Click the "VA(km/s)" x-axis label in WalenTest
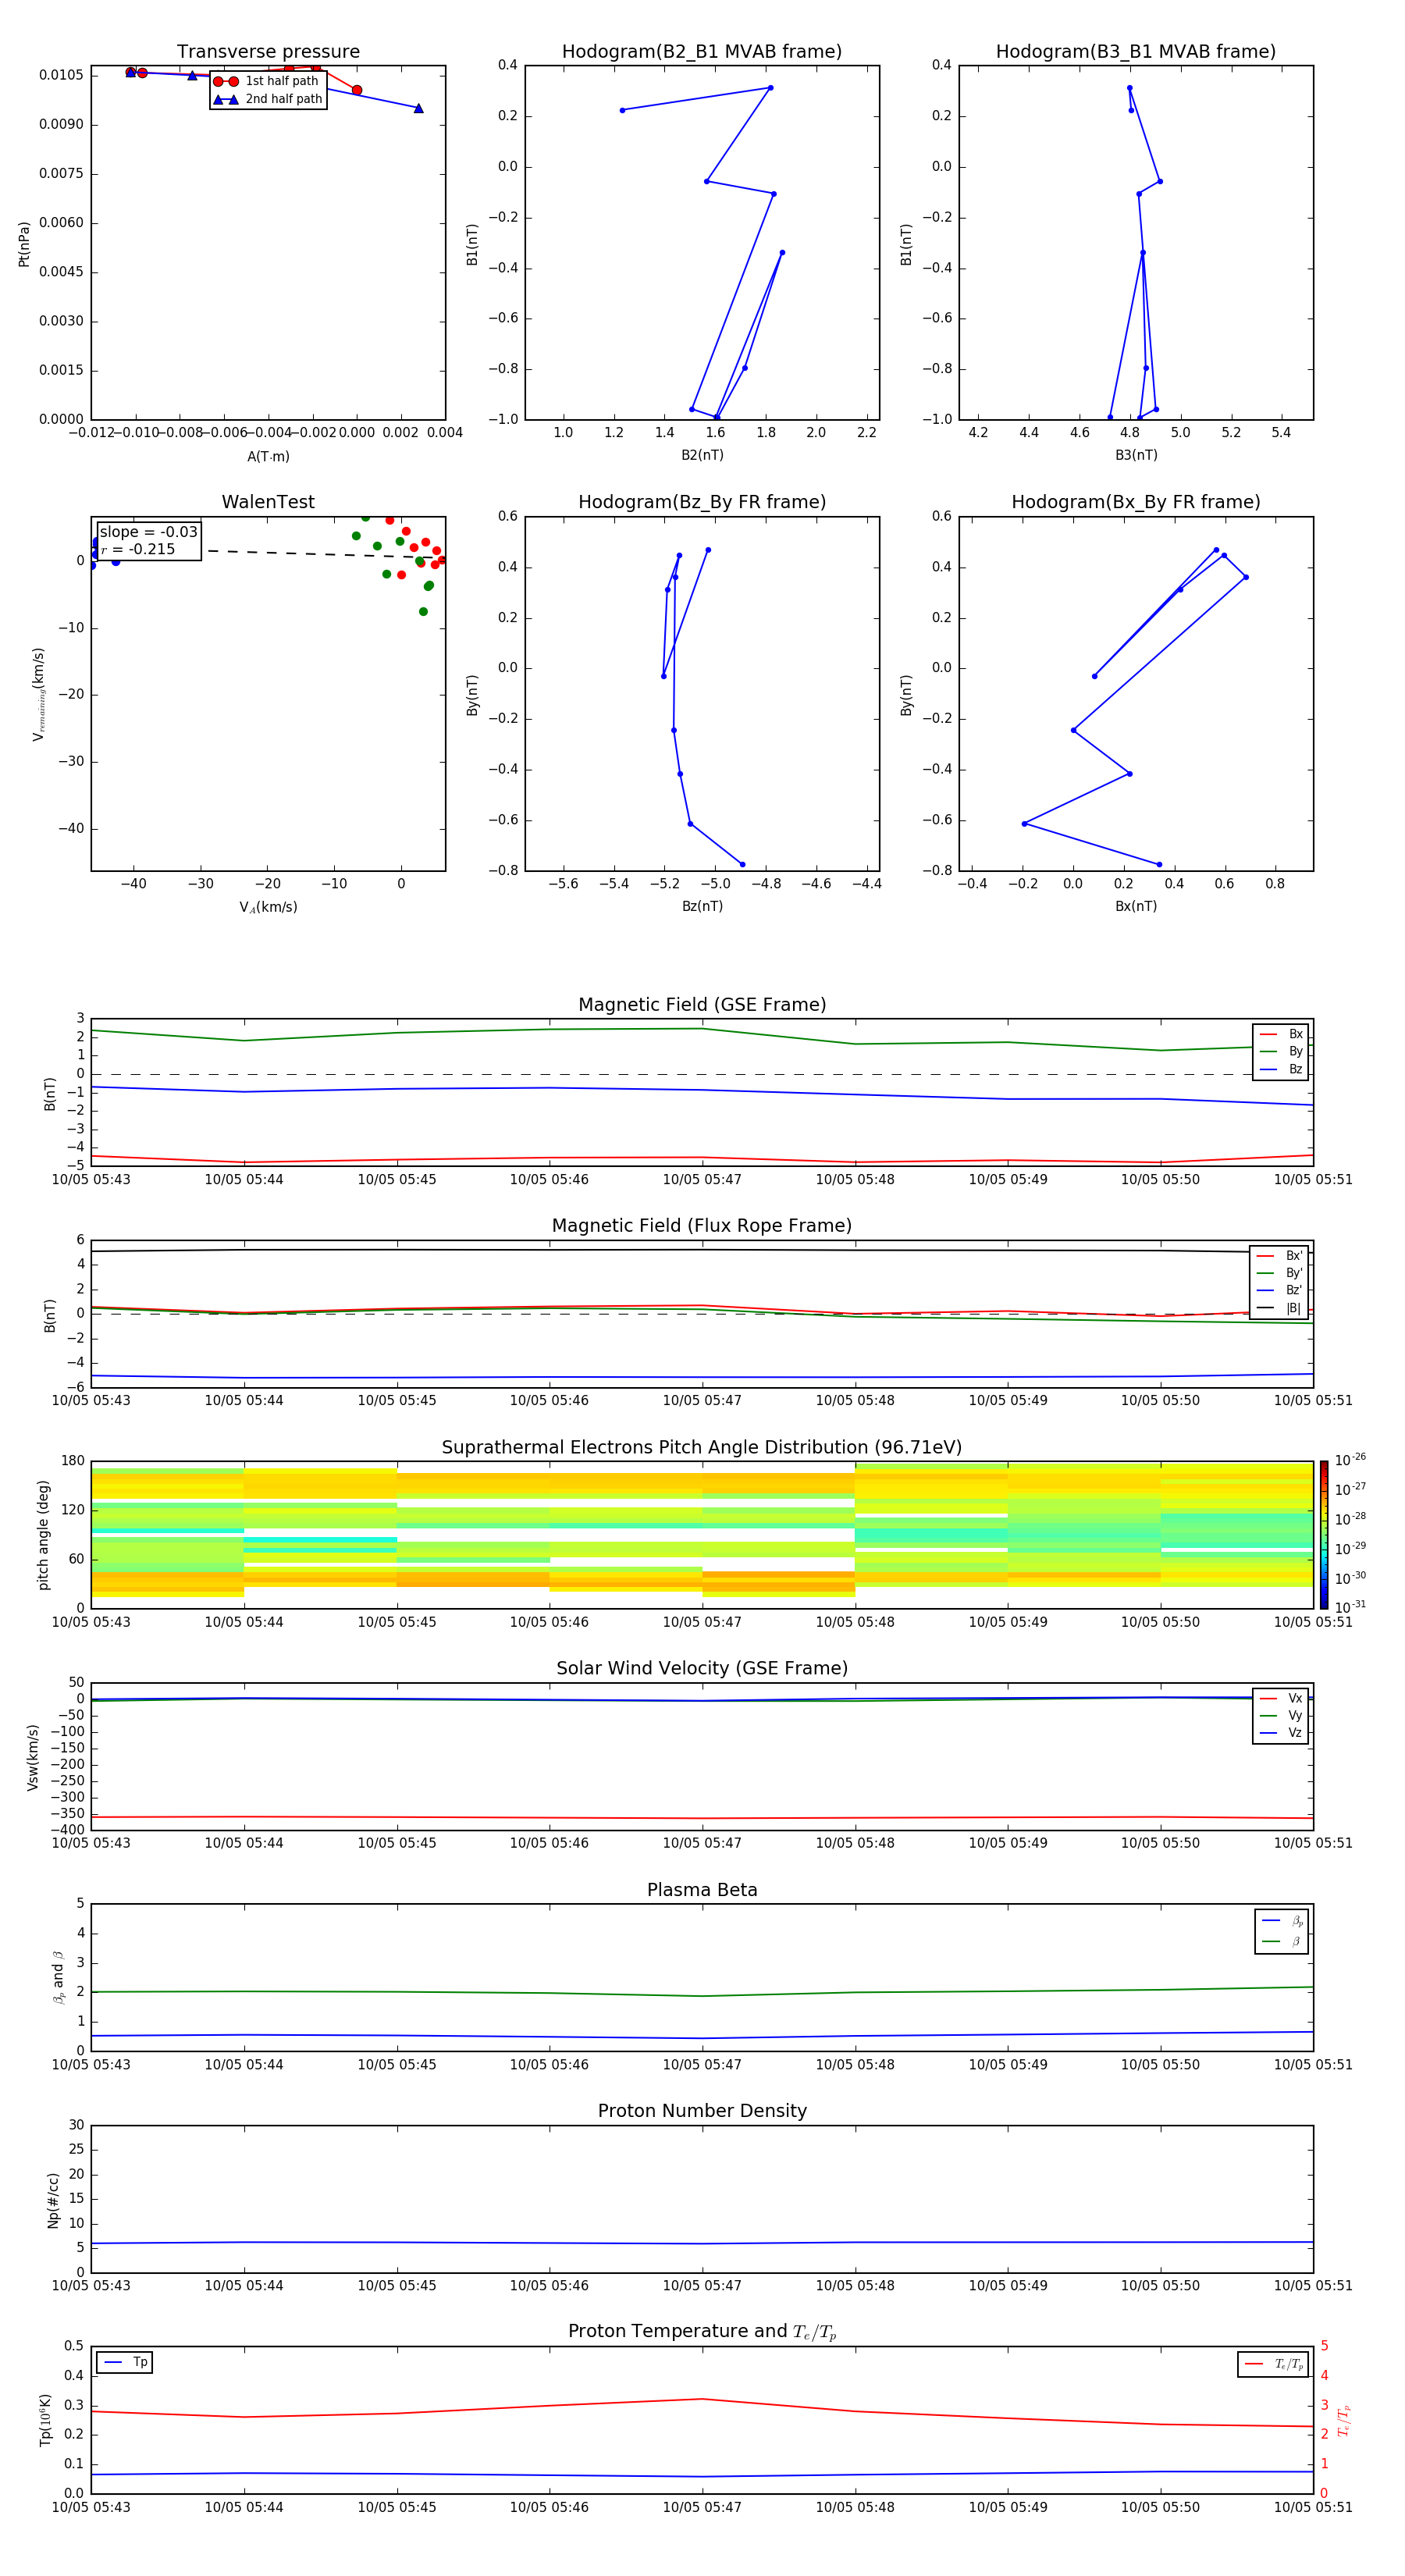The width and height of the screenshot is (1405, 2576). pos(268,907)
